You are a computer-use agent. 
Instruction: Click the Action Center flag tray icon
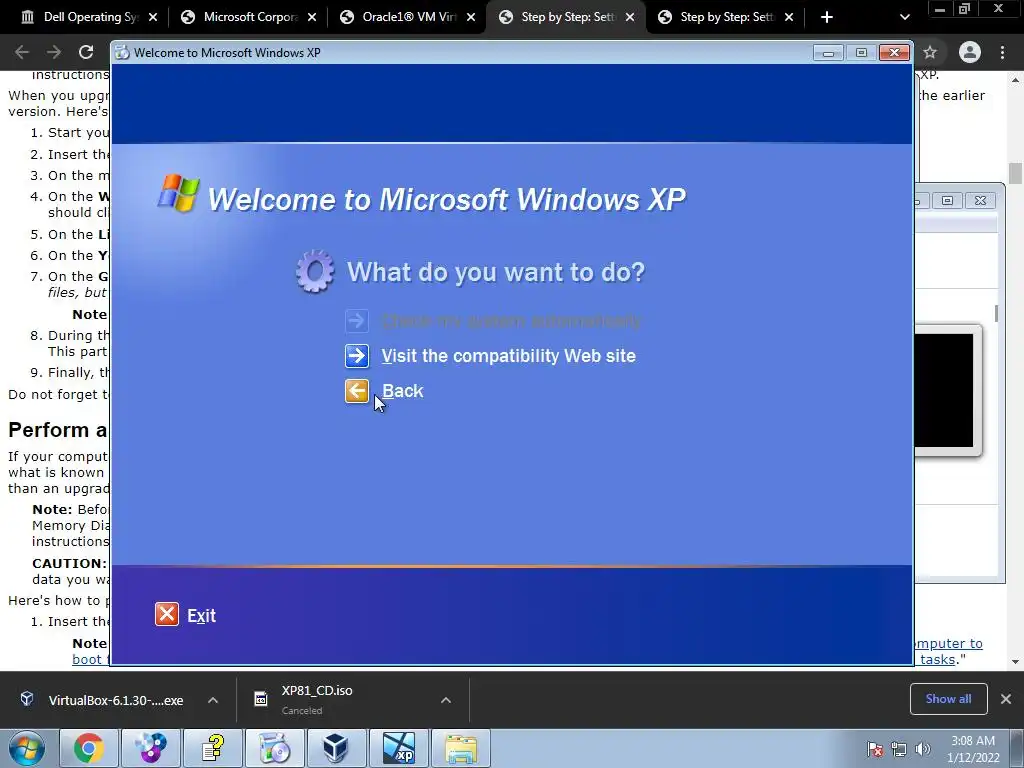tap(875, 749)
